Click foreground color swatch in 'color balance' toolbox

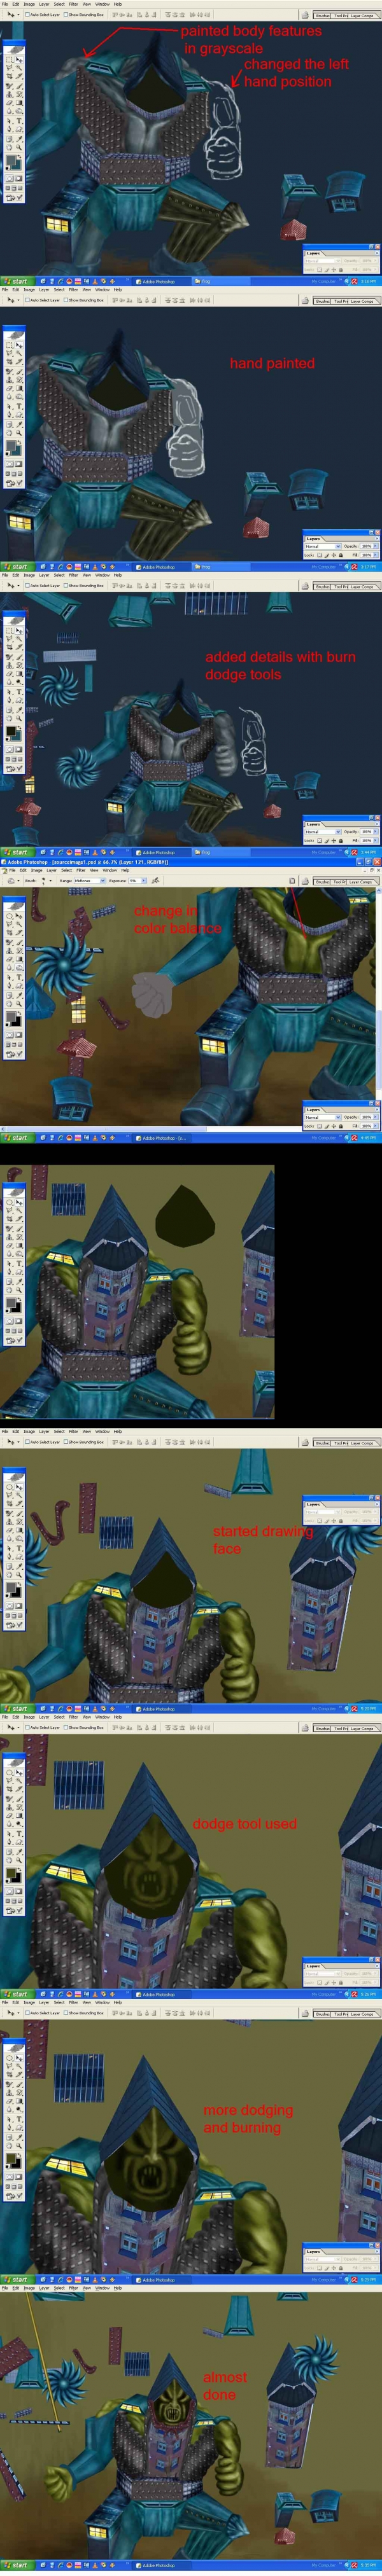(x=11, y=1017)
